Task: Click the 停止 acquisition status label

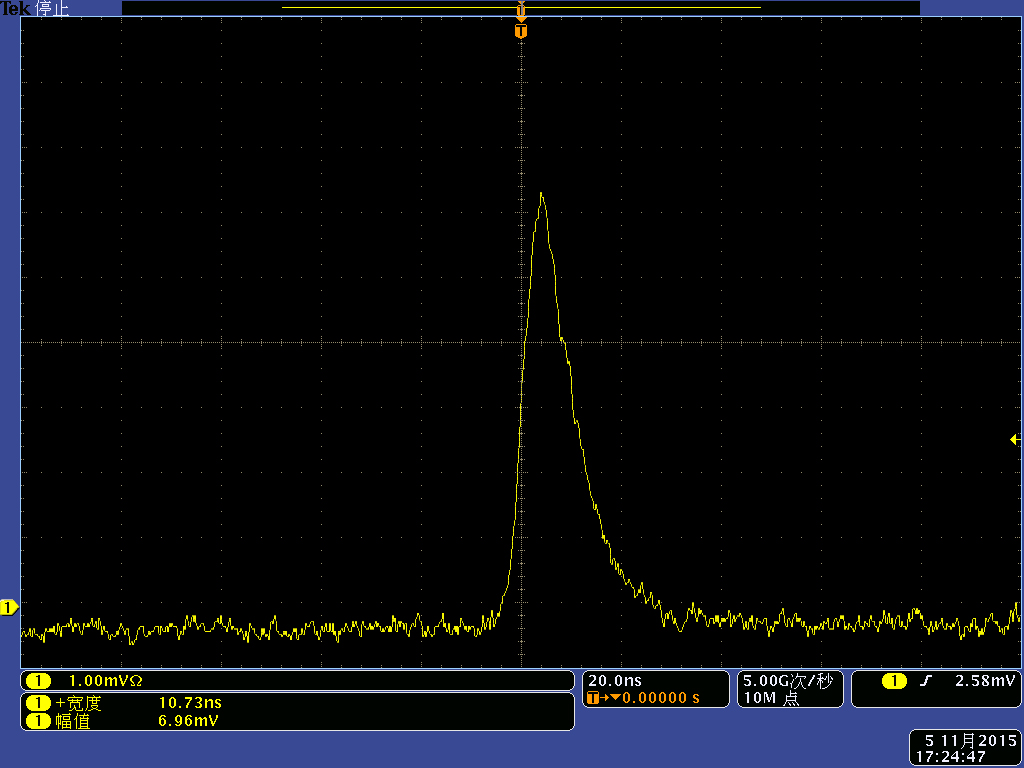Action: (52, 8)
